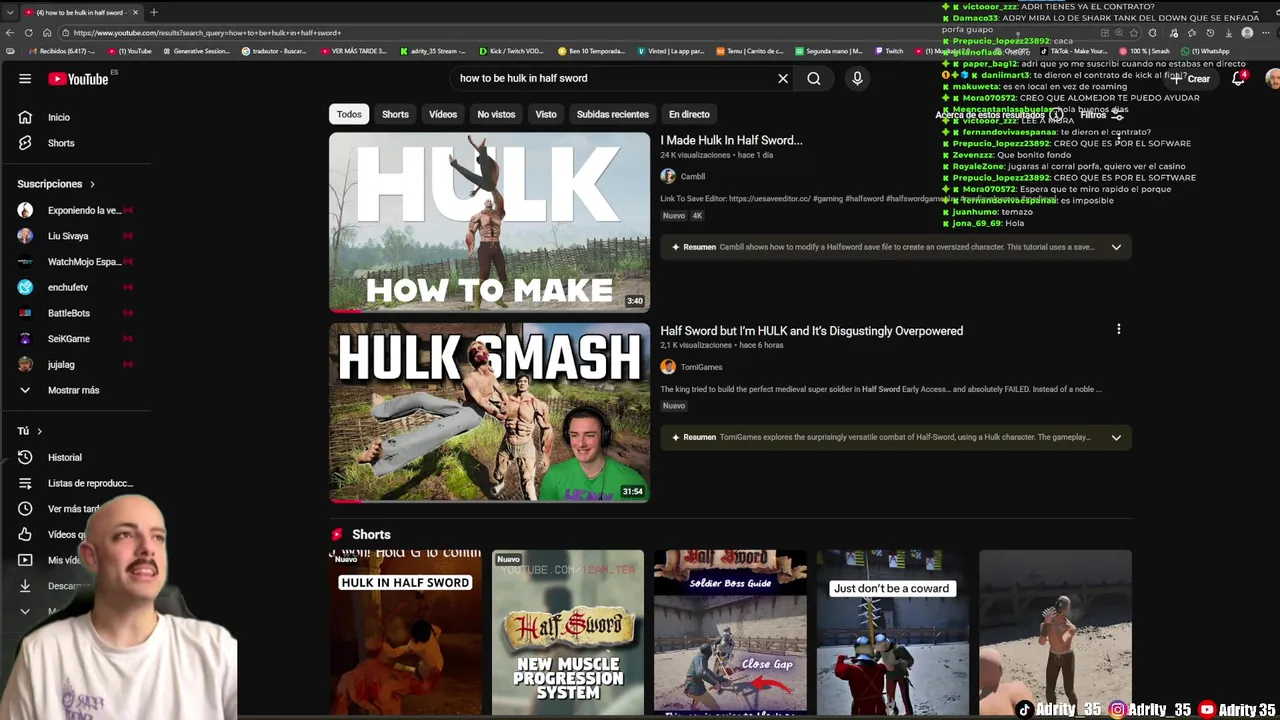Open a new browser tab
The height and width of the screenshot is (720, 1280).
tap(153, 12)
